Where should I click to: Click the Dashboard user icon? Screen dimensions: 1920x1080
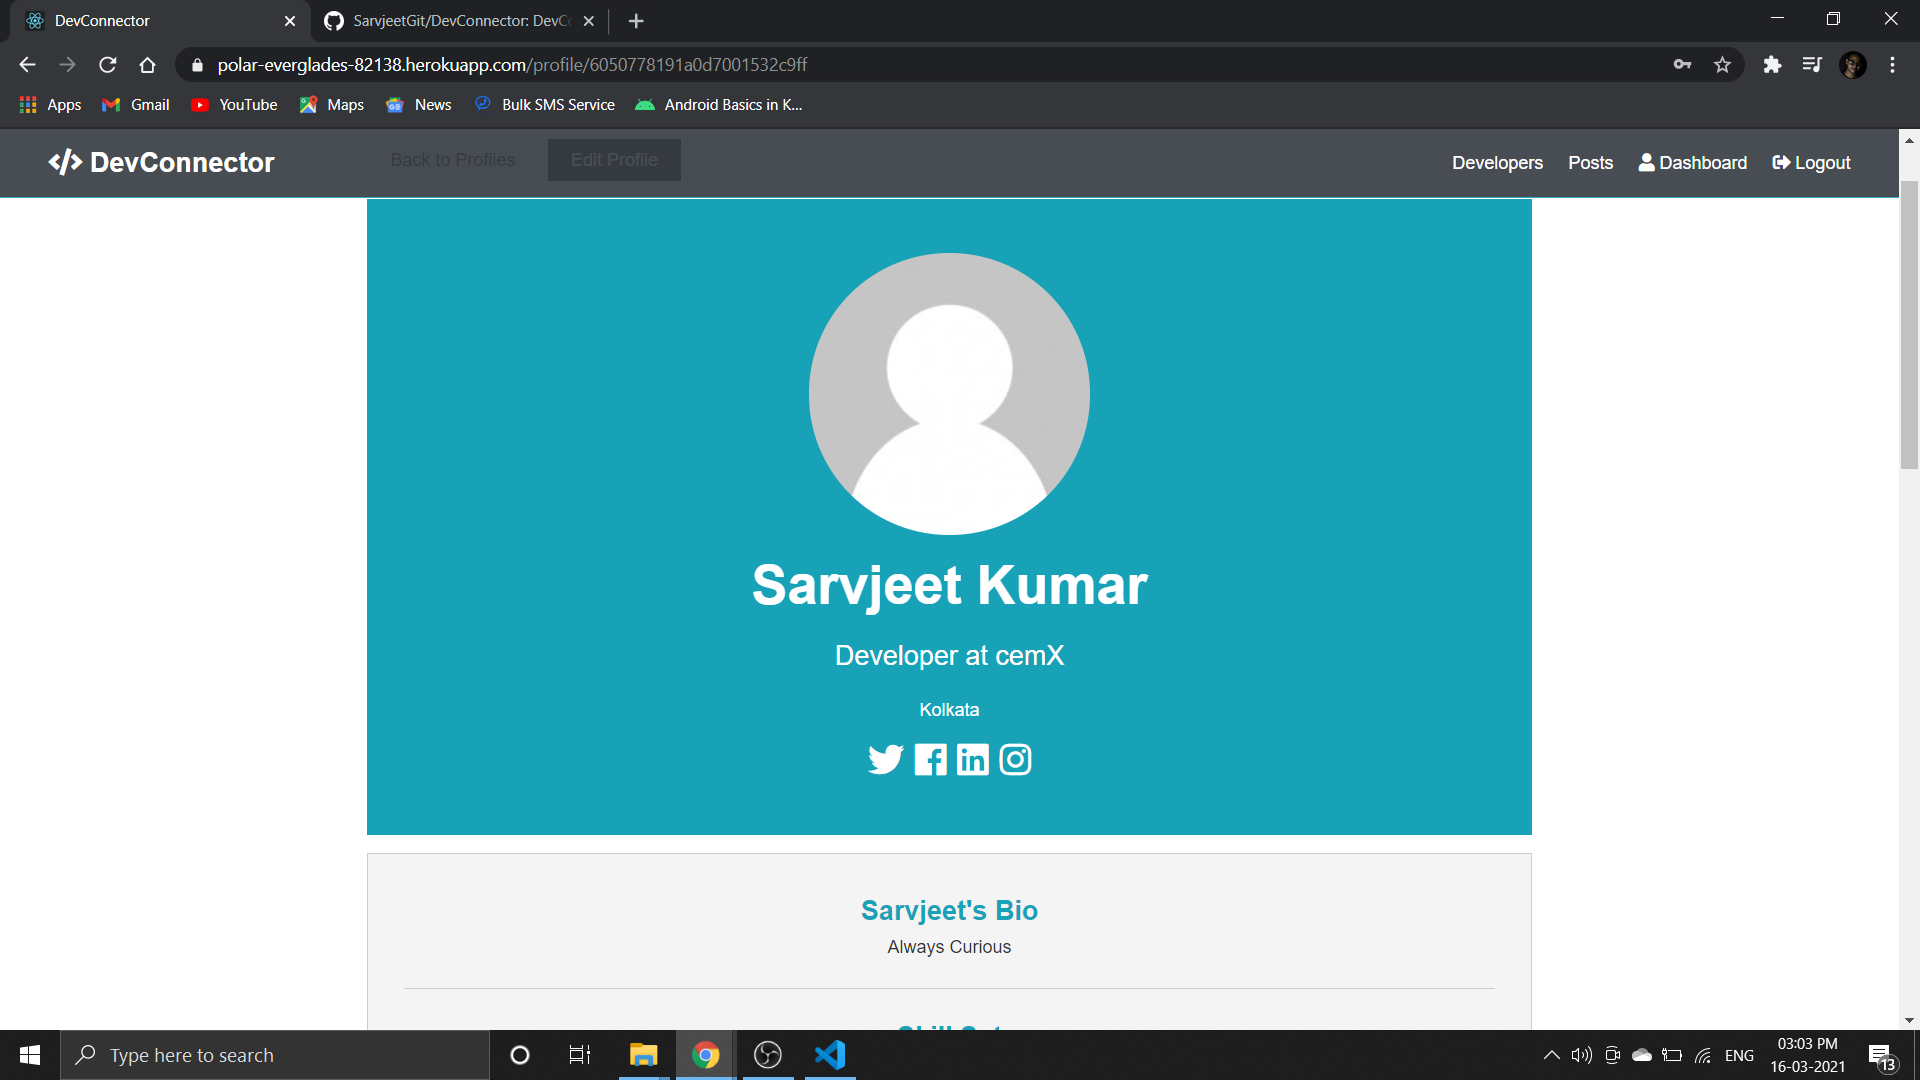click(1646, 161)
